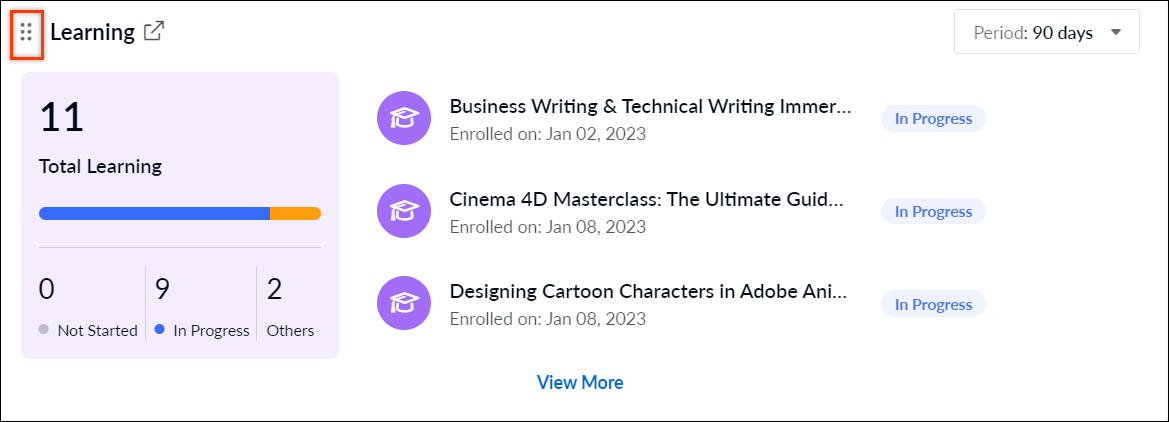Click the gray Not Started legend dot
1169x422 pixels.
tap(44, 330)
